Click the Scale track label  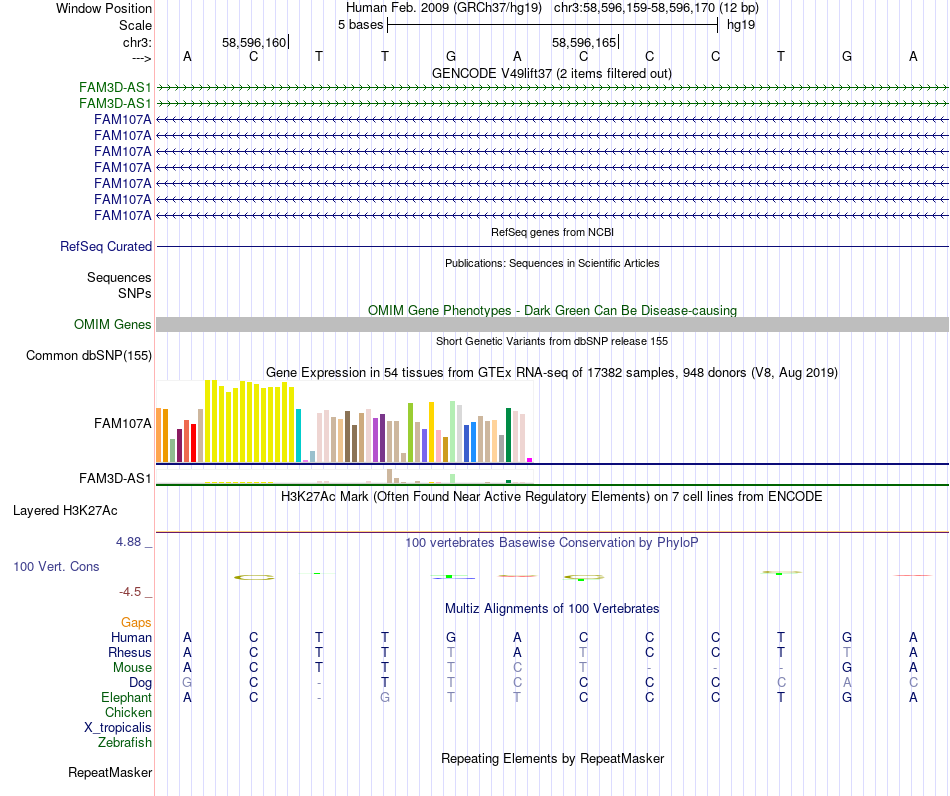pos(135,25)
